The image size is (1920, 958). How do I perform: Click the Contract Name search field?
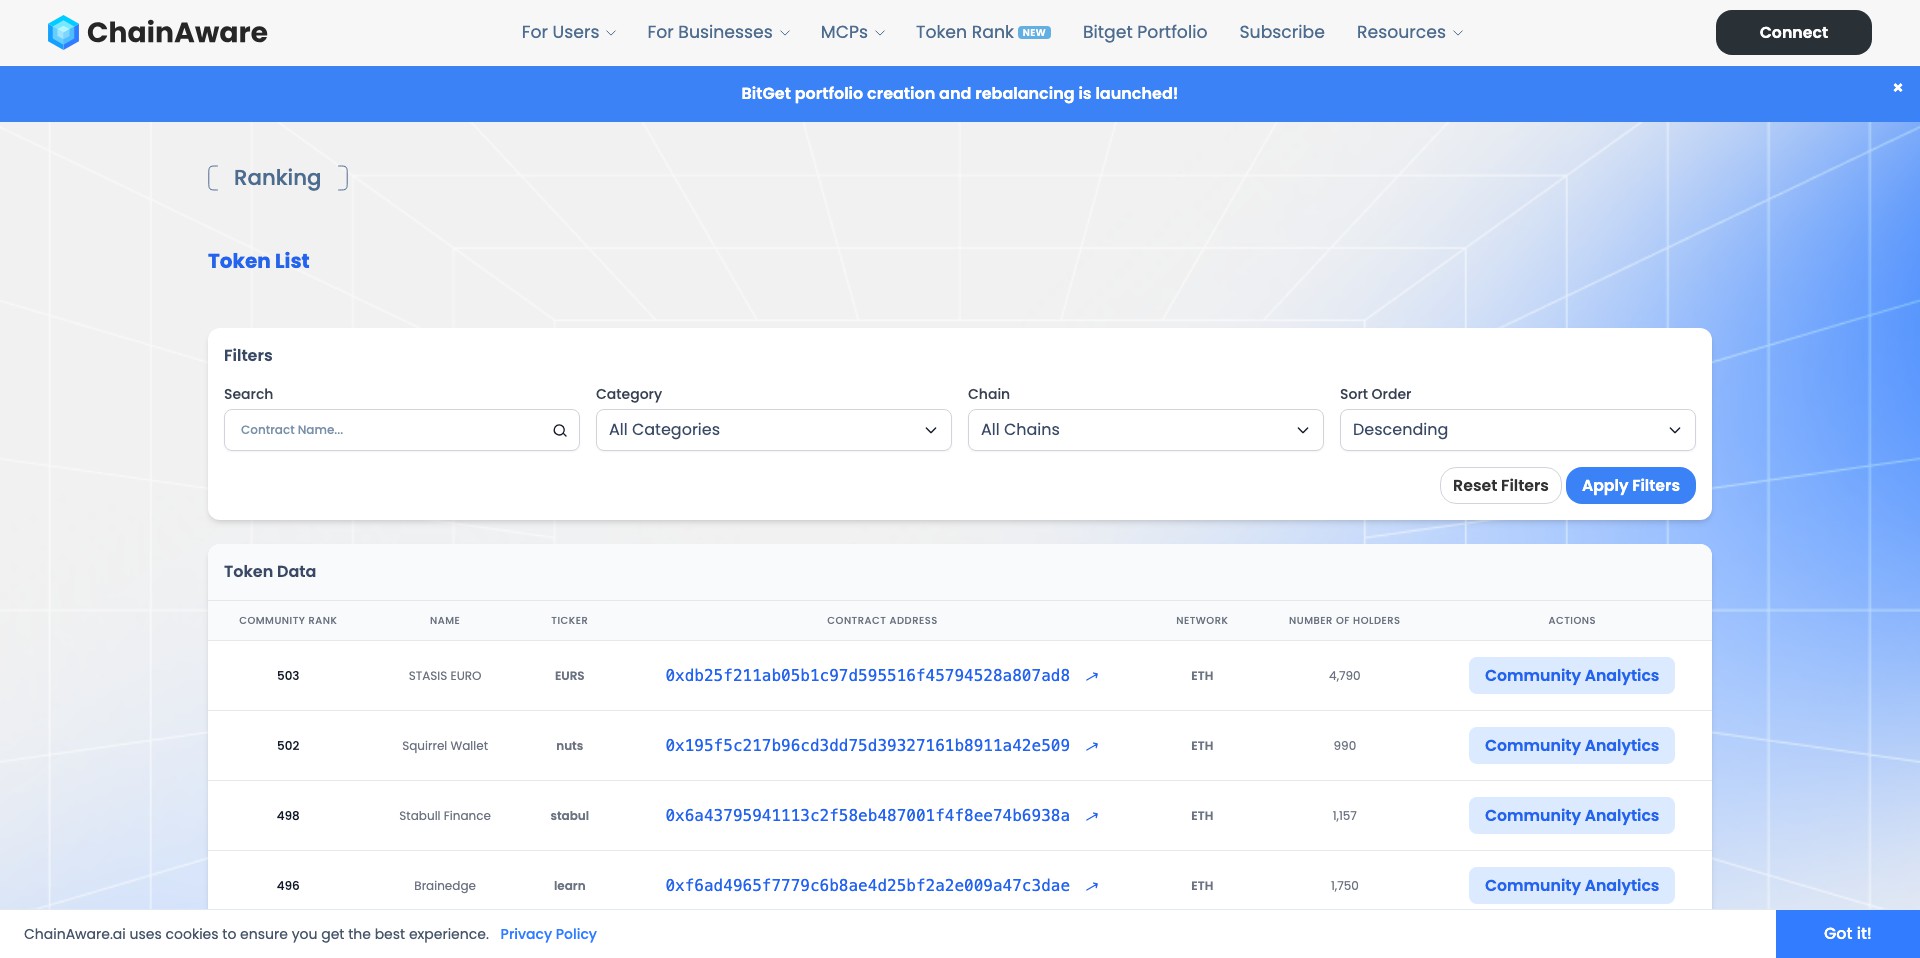(x=402, y=430)
